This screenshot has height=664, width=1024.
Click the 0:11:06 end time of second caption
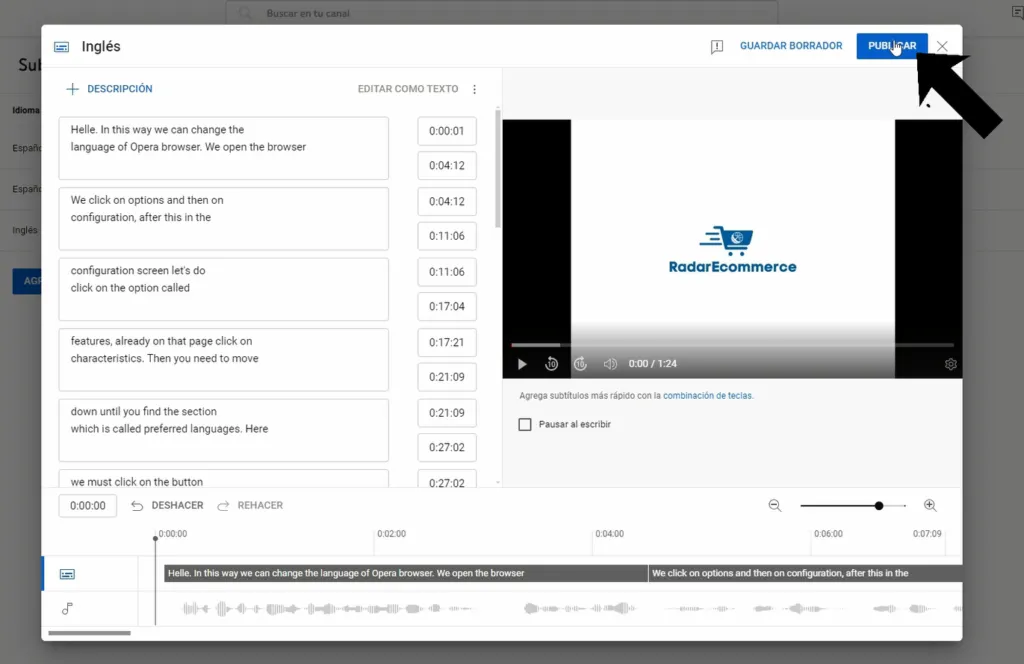pos(447,236)
